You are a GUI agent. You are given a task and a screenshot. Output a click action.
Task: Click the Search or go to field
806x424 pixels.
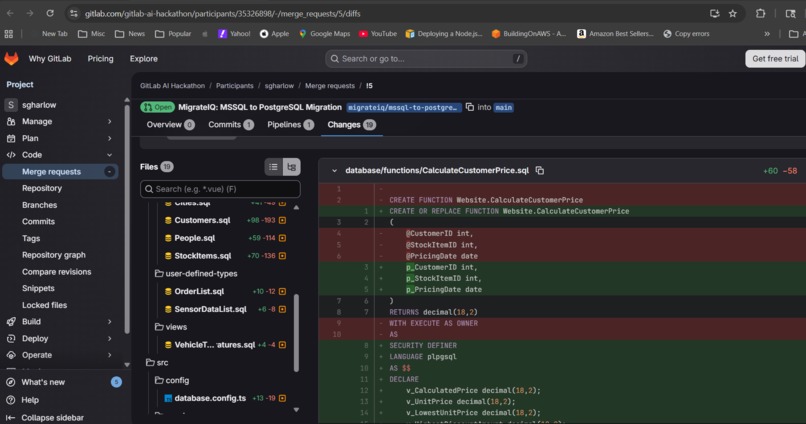426,59
